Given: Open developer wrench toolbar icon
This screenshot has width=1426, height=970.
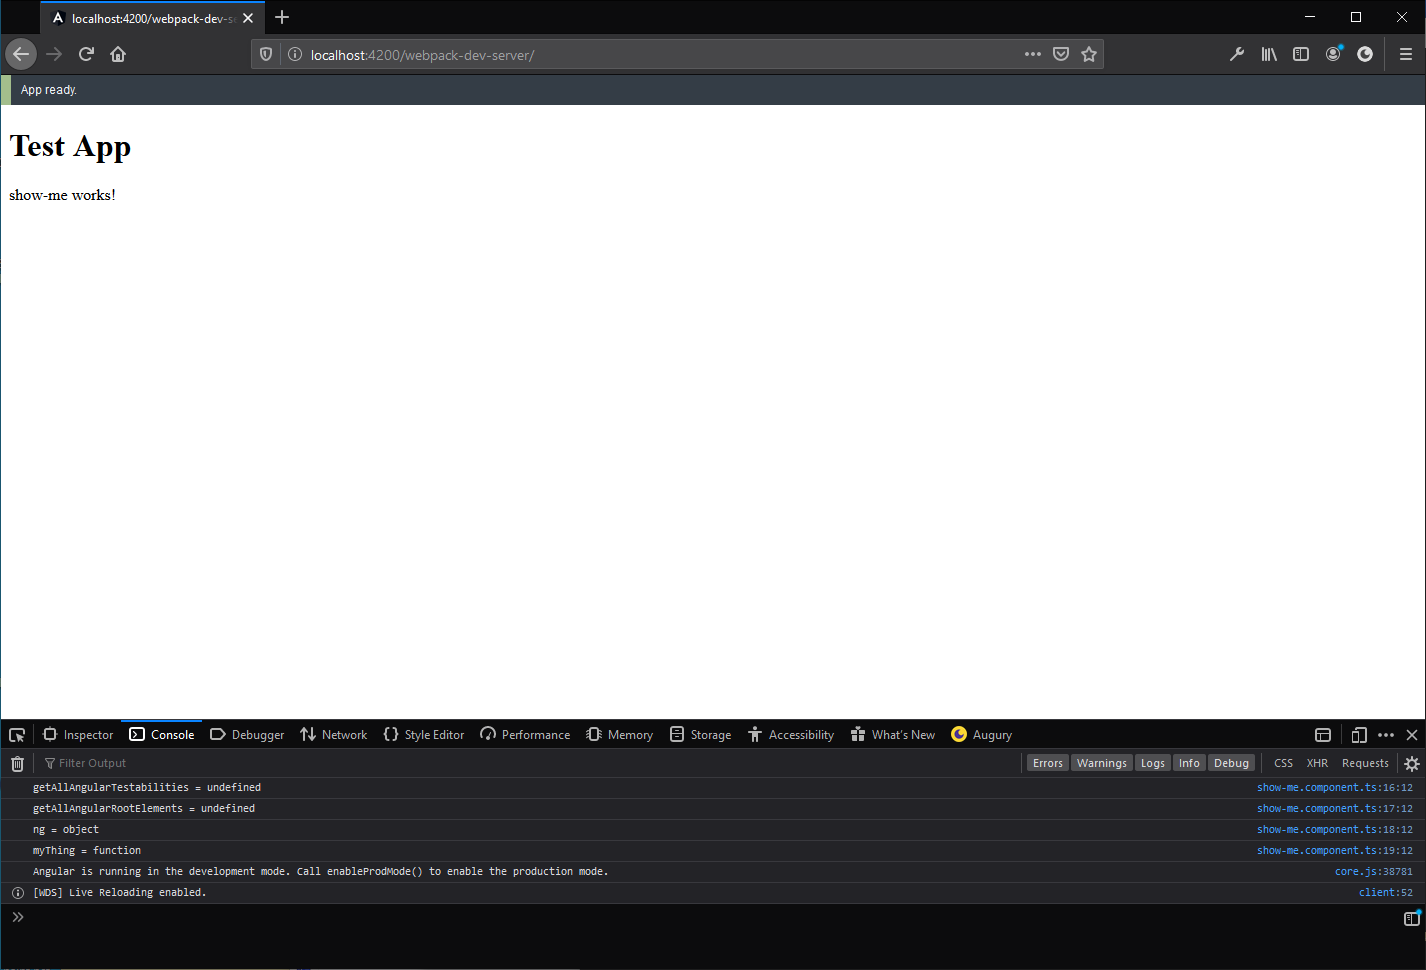Looking at the screenshot, I should click(x=1237, y=54).
